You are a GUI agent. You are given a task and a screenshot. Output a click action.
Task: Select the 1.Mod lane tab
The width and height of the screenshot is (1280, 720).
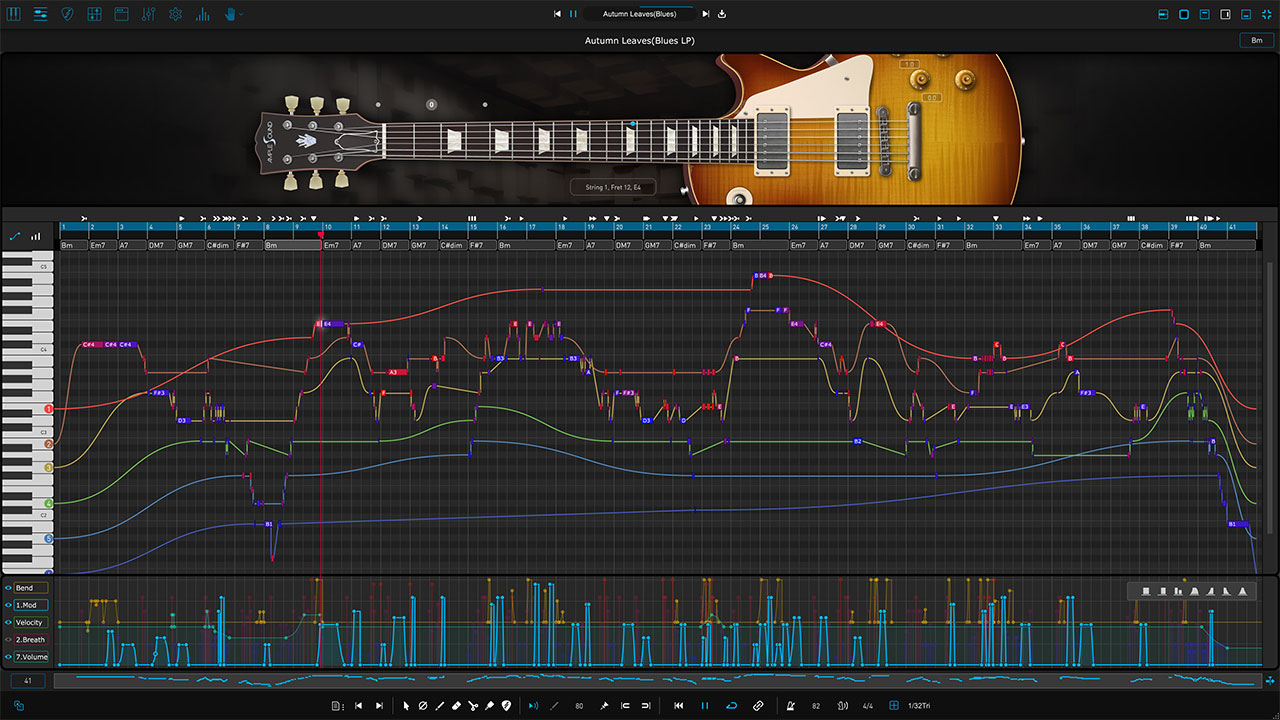pyautogui.click(x=31, y=605)
